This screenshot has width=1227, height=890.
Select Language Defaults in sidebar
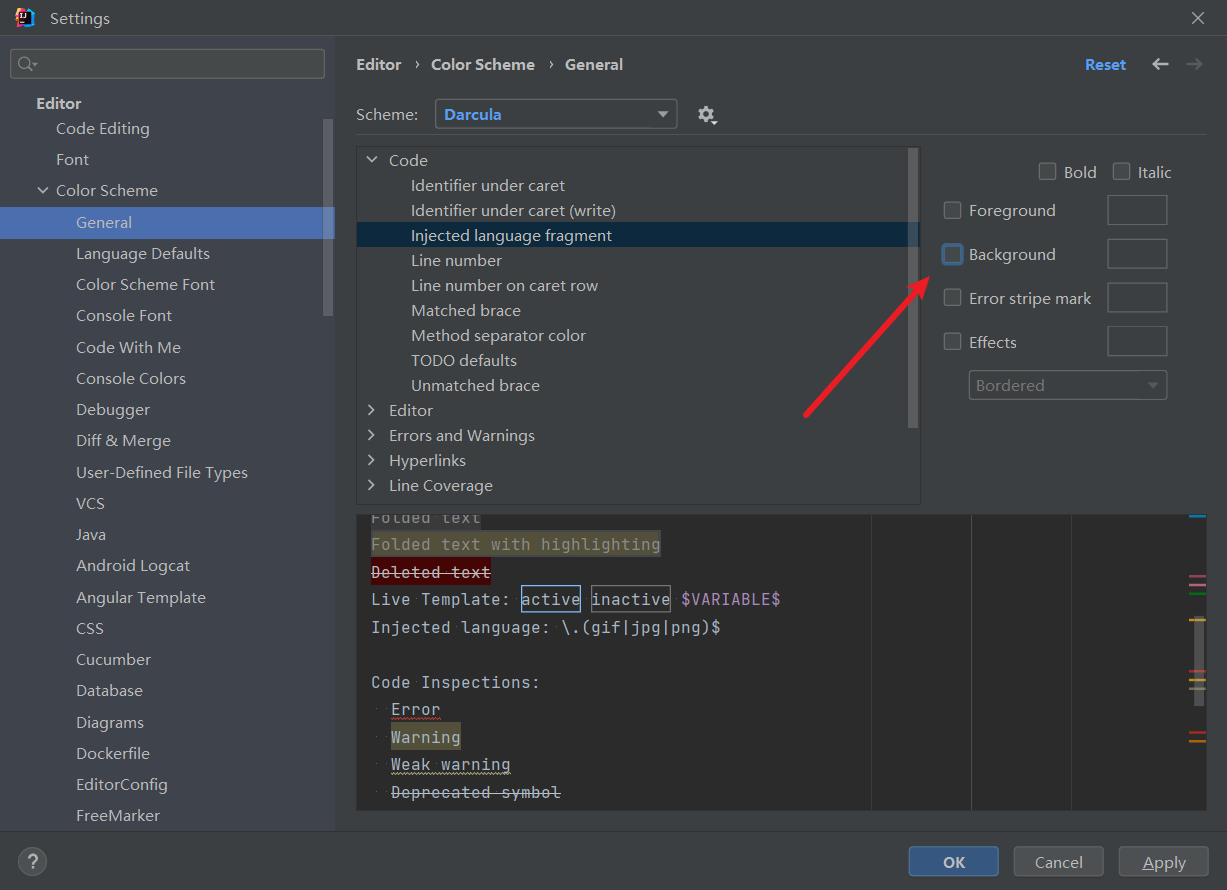(x=143, y=253)
